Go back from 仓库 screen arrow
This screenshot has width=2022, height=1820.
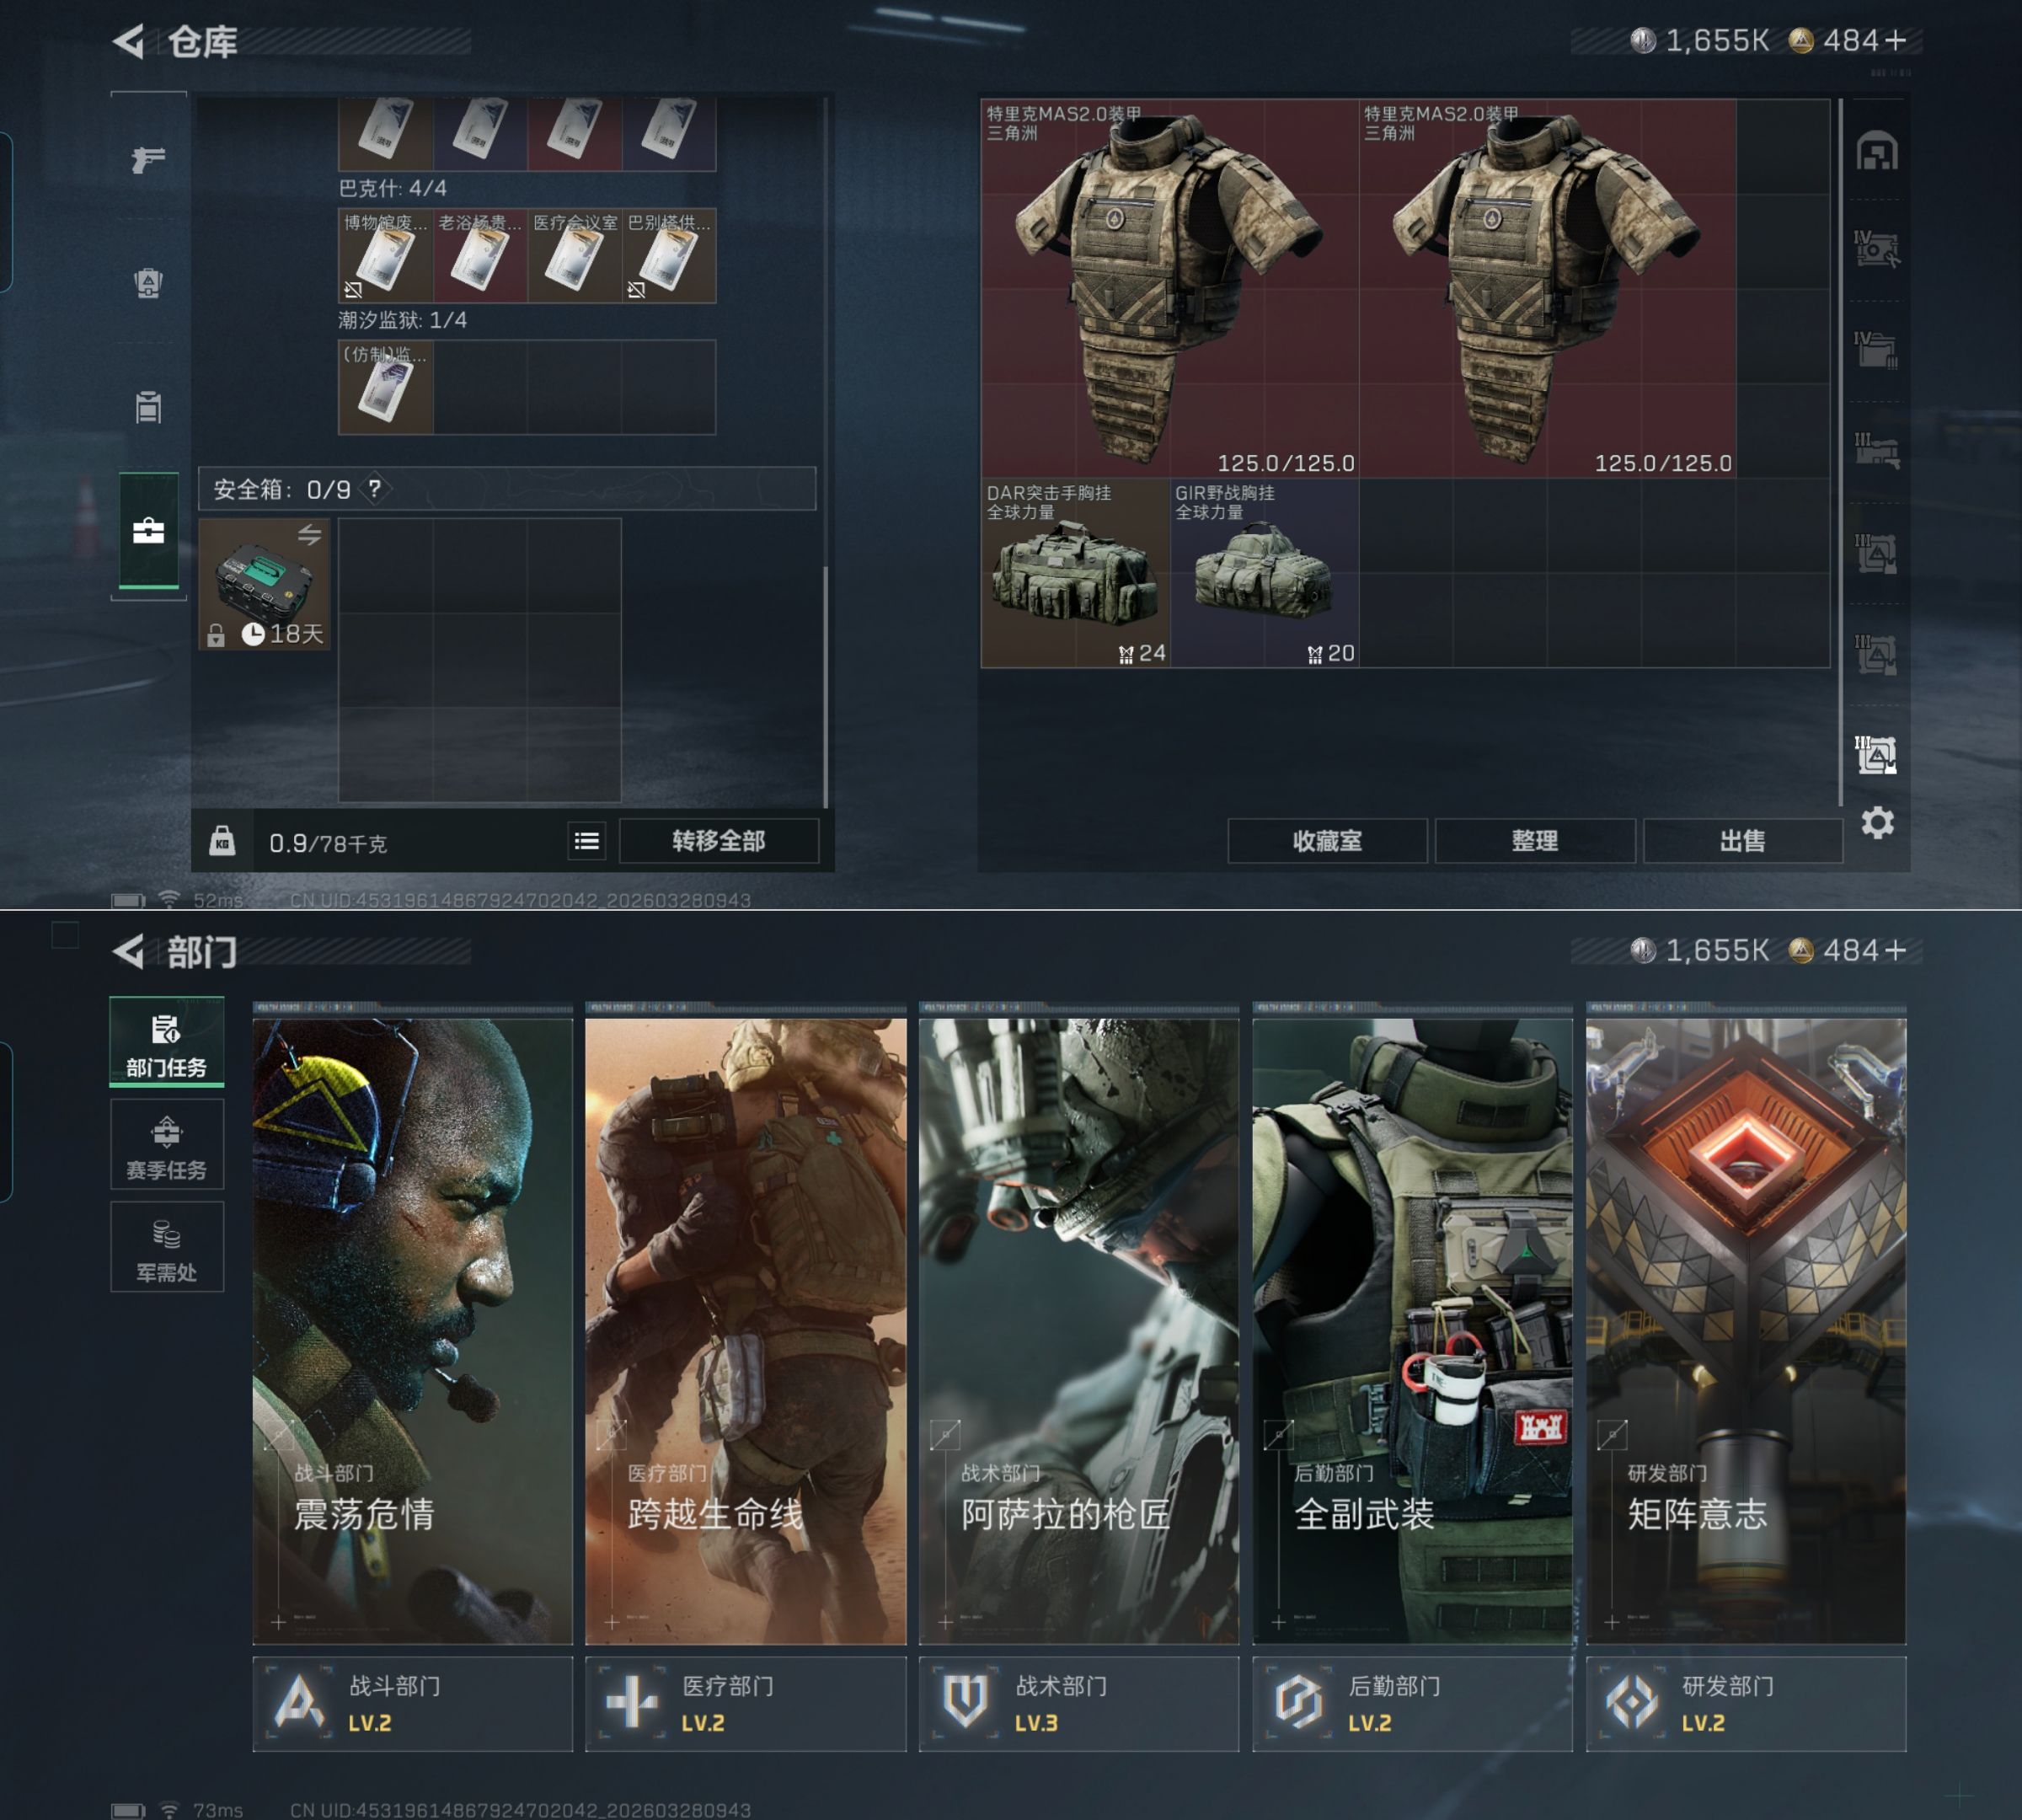pyautogui.click(x=129, y=42)
